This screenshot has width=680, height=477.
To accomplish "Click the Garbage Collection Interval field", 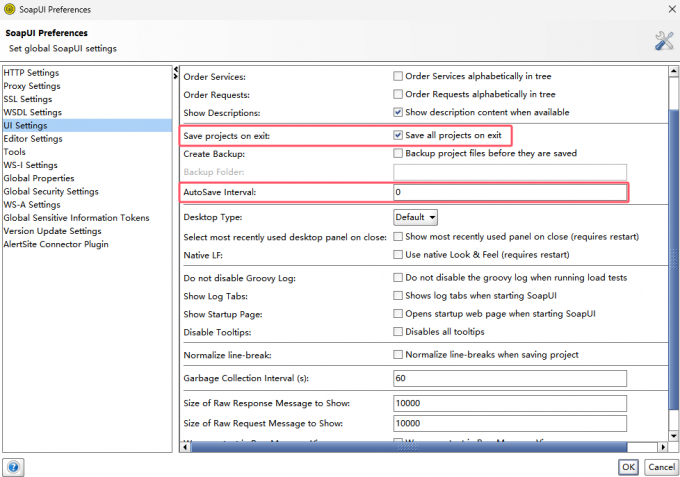I will [x=510, y=378].
